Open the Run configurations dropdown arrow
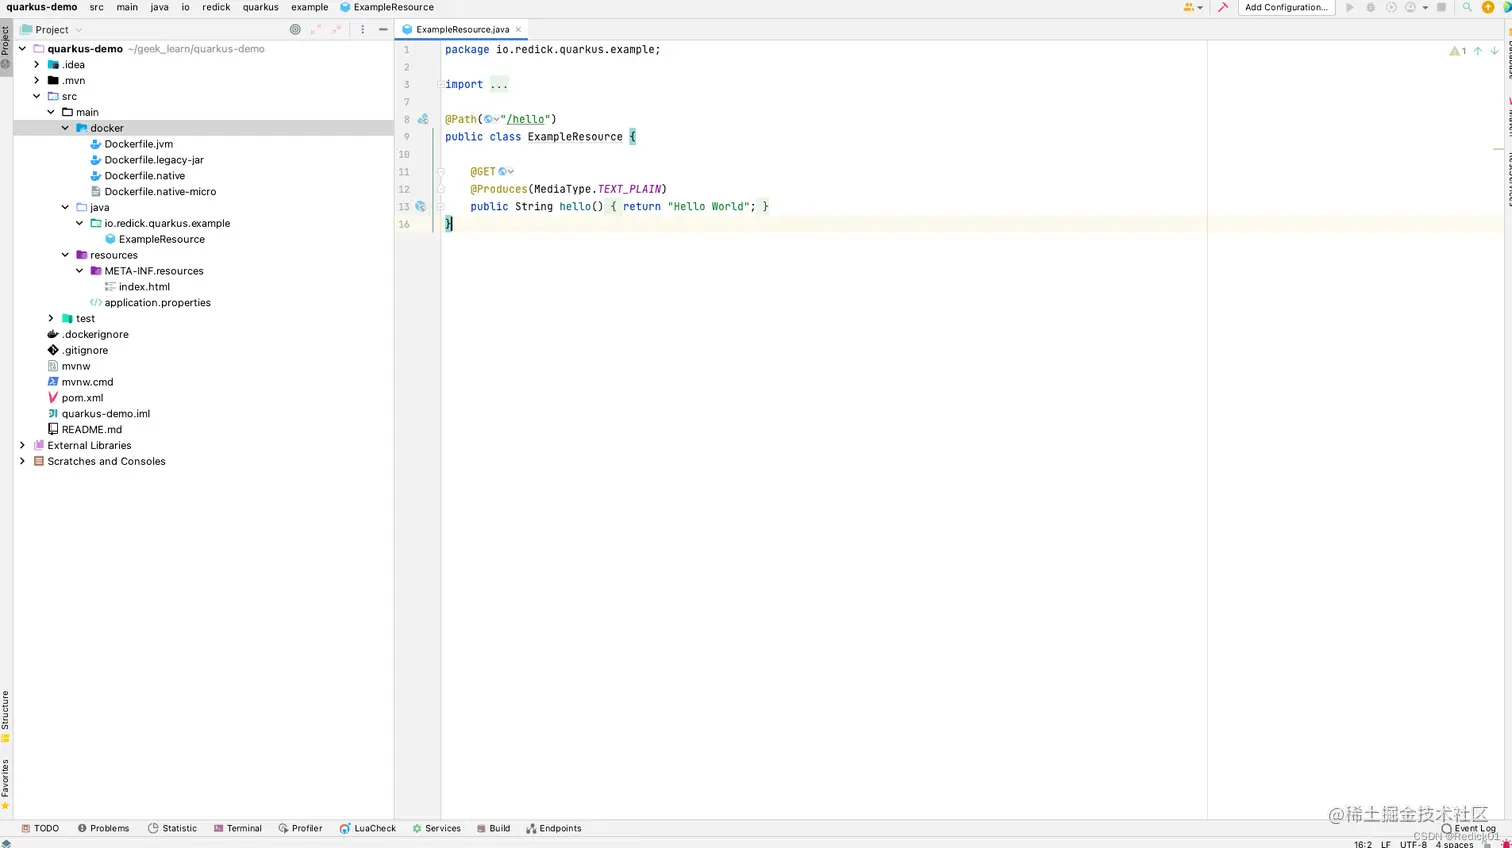 point(1425,7)
